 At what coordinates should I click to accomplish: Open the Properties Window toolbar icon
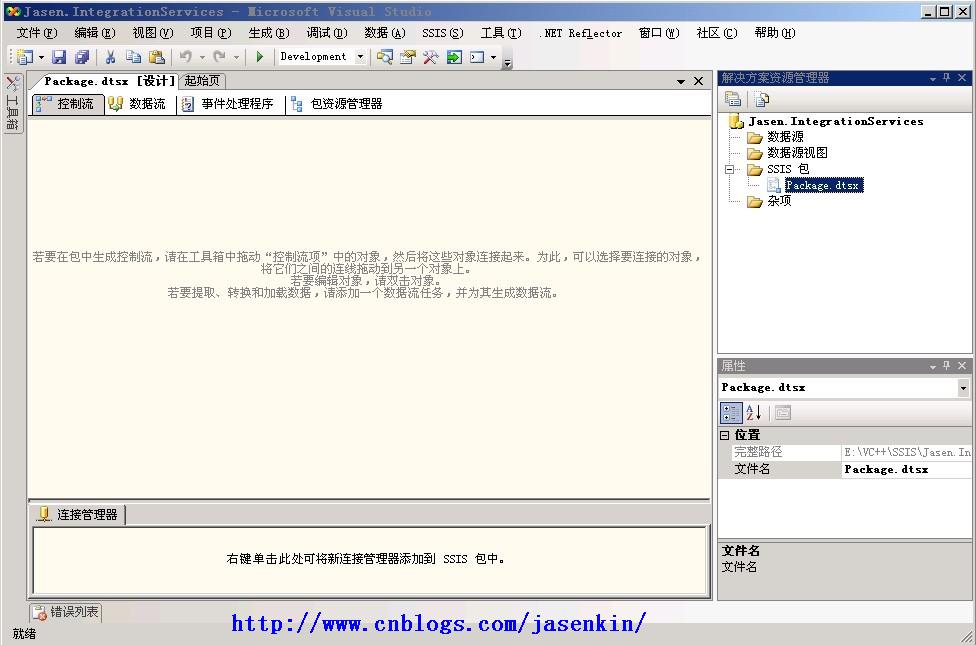coord(408,57)
